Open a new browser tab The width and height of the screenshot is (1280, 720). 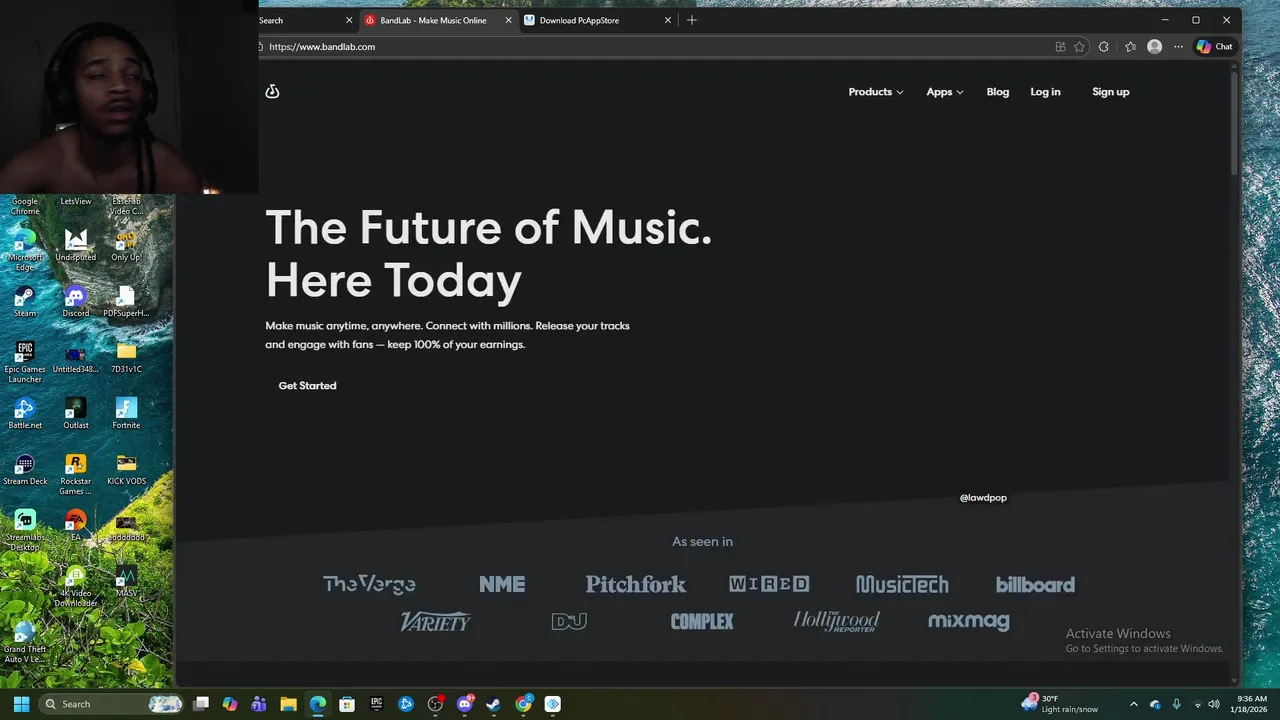[692, 20]
